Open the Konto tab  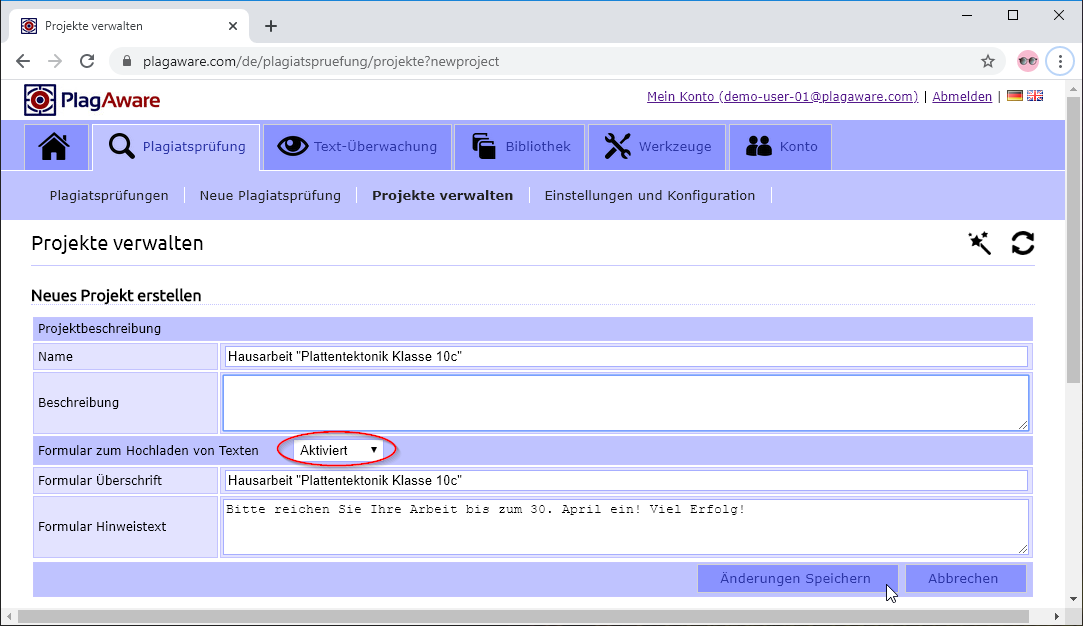(x=780, y=146)
